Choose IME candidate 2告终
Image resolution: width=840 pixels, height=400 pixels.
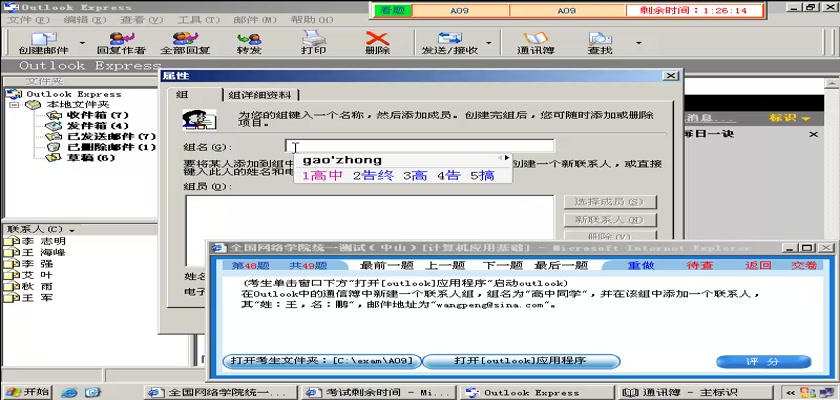pos(373,176)
